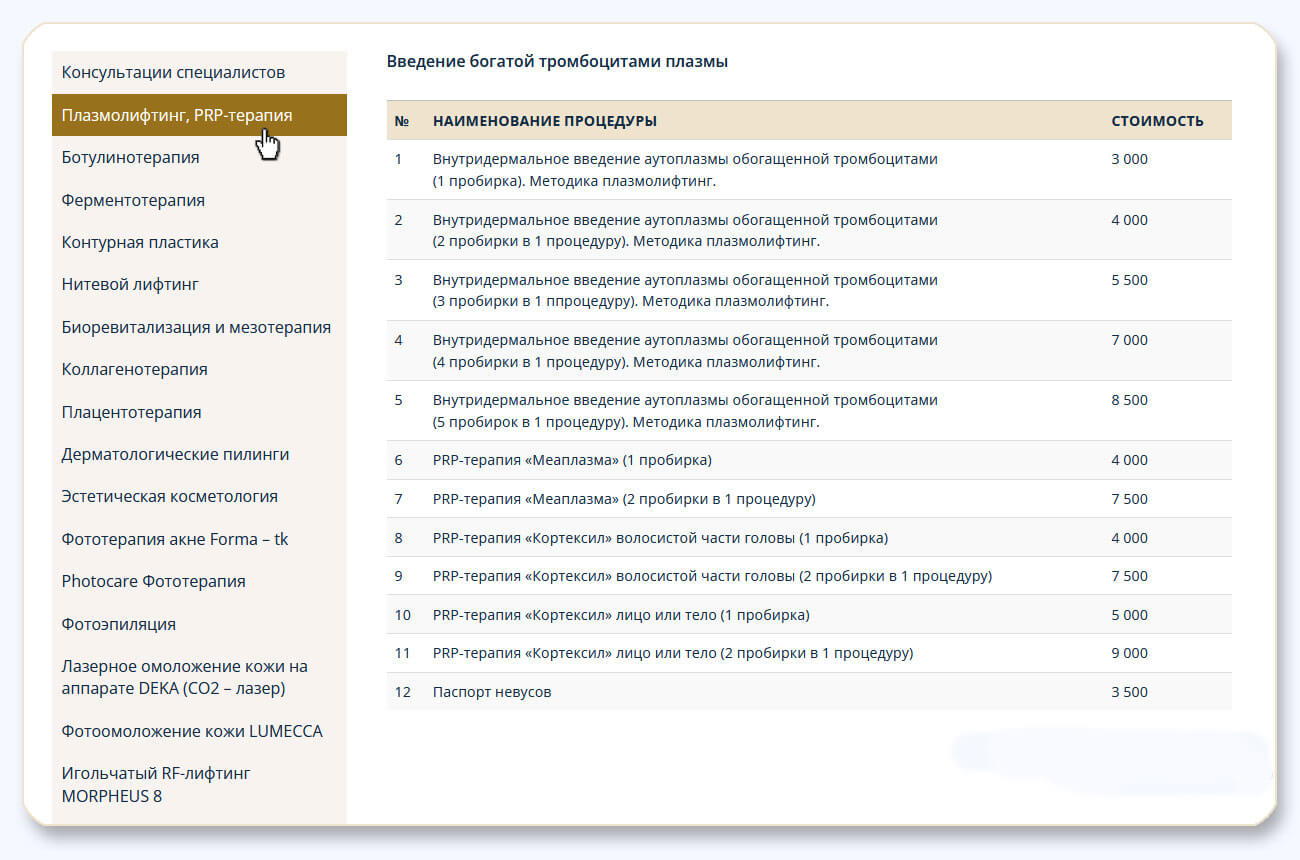Click Photocare Фототерапия link
The height and width of the screenshot is (860, 1300).
(x=153, y=581)
